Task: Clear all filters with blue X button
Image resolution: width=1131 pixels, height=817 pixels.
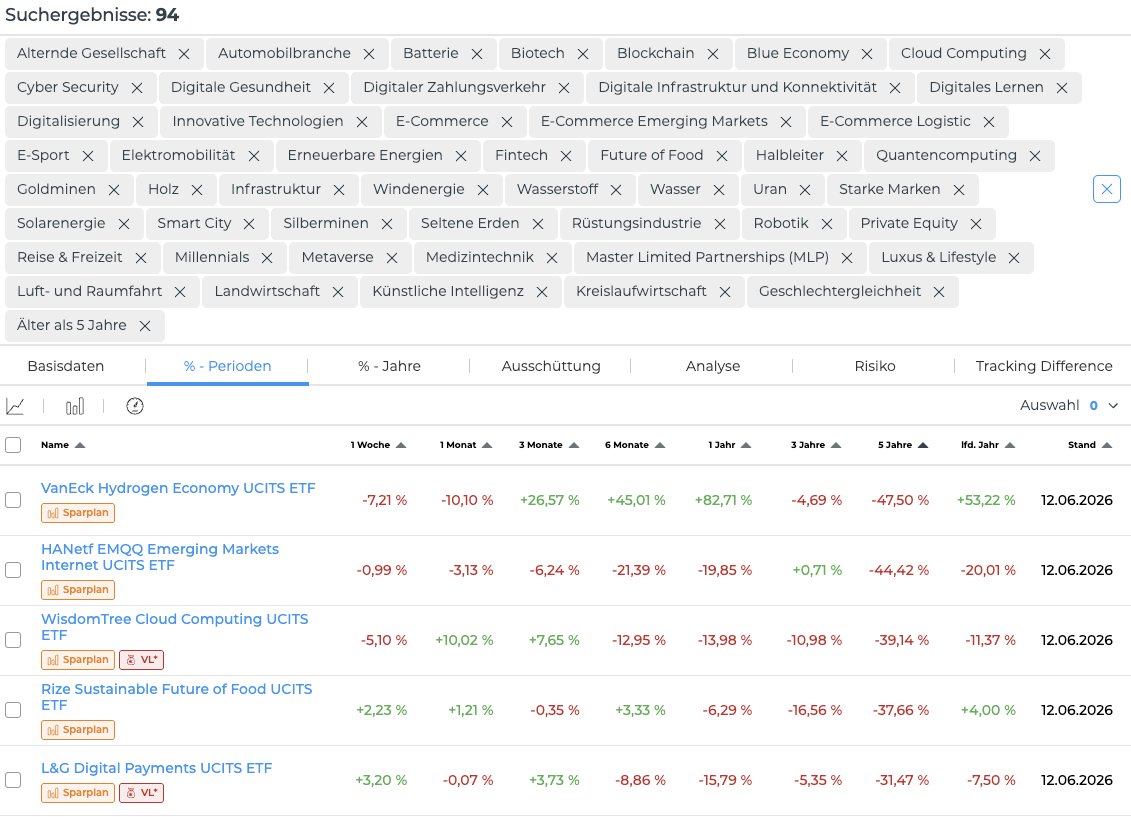Action: point(1106,189)
